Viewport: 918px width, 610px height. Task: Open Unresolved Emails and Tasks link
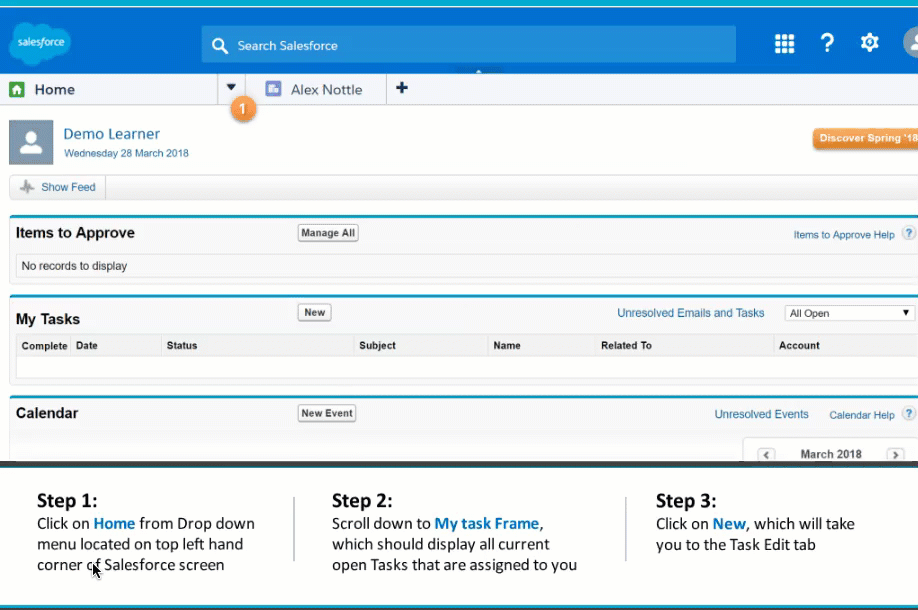point(690,313)
